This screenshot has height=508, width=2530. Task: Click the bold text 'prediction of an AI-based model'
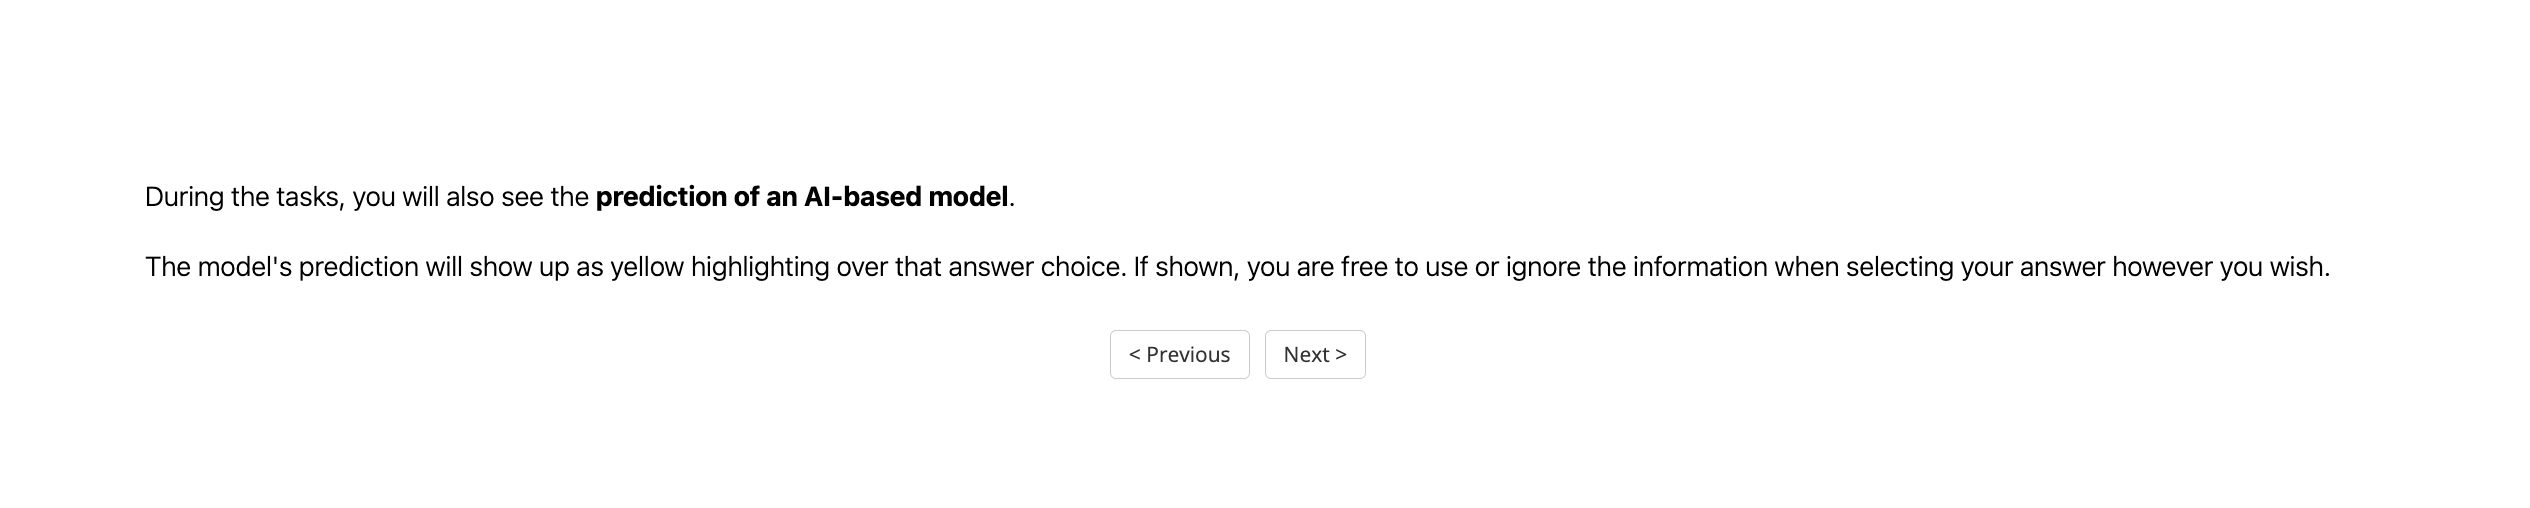[801, 197]
